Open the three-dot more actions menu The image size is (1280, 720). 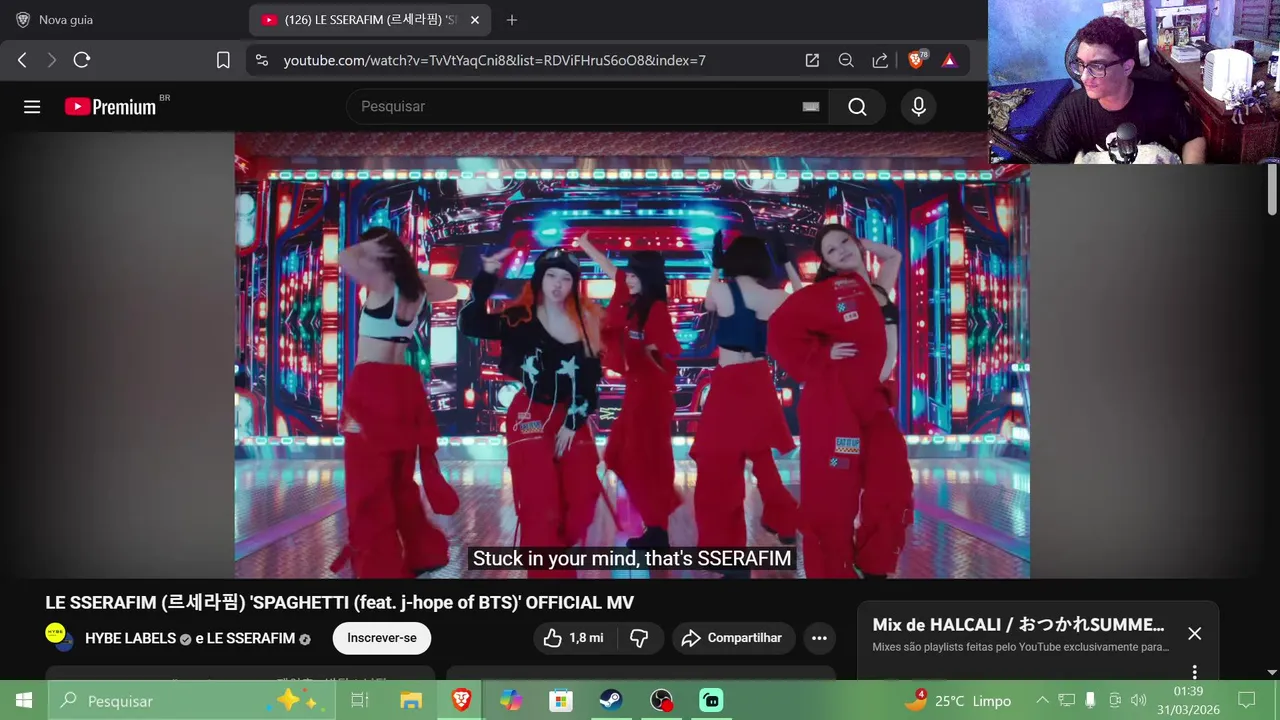point(819,638)
